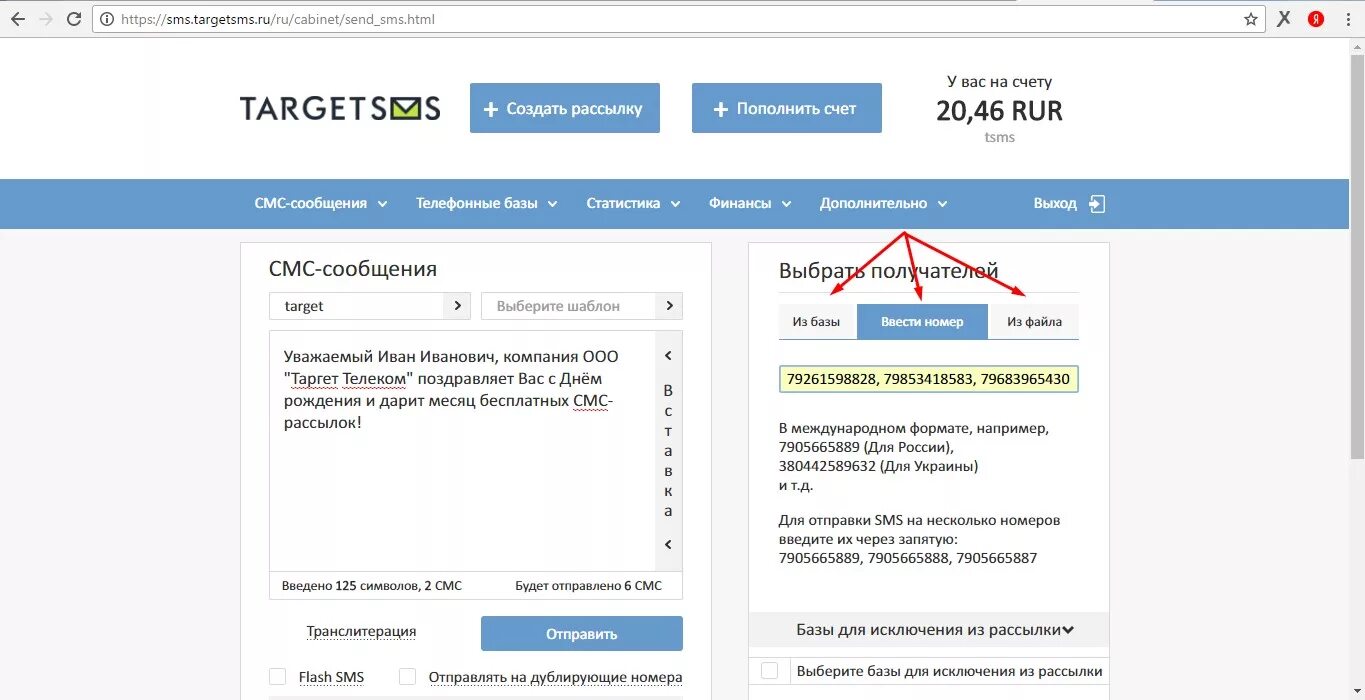Click the Пополнить счет button

click(x=787, y=108)
